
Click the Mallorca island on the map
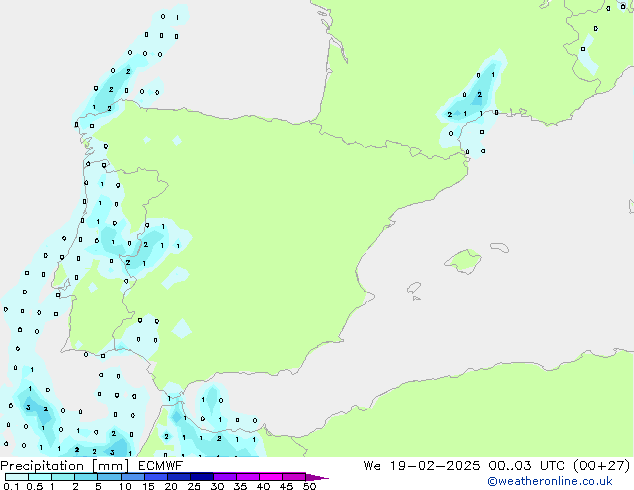point(463,261)
